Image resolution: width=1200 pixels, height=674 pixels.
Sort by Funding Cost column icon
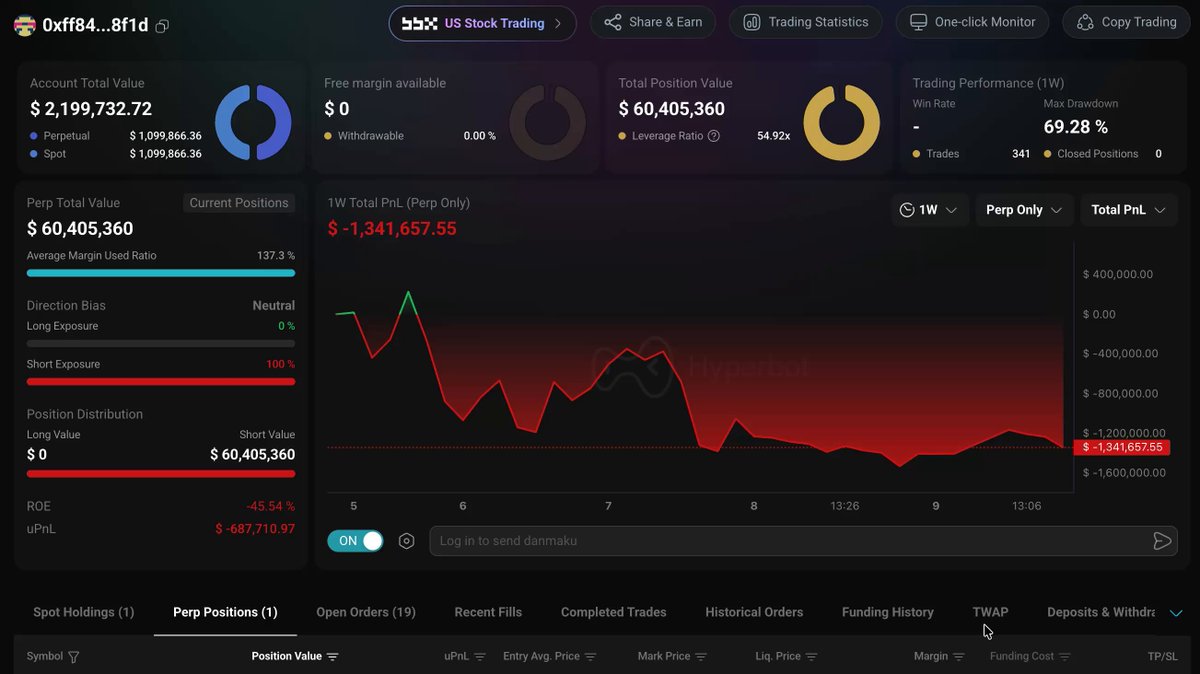pyautogui.click(x=1065, y=657)
